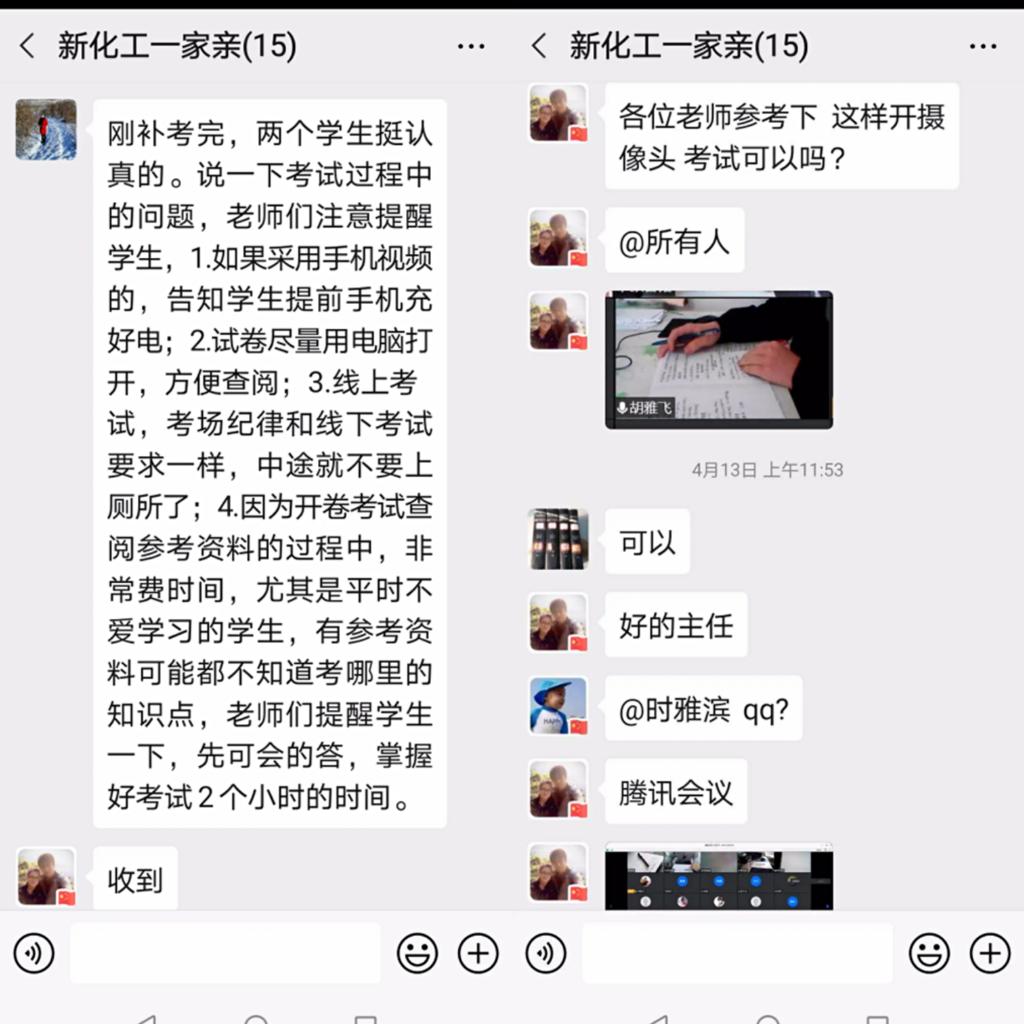1024x1024 pixels.
Task: Switch to voice input in left chat
Action: tap(33, 953)
